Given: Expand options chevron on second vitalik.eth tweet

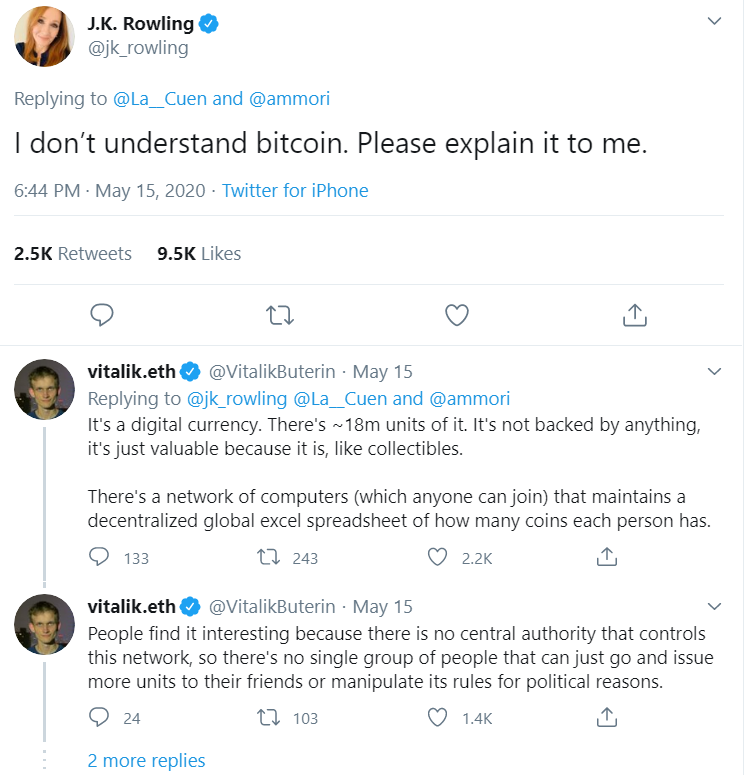Looking at the screenshot, I should 714,607.
